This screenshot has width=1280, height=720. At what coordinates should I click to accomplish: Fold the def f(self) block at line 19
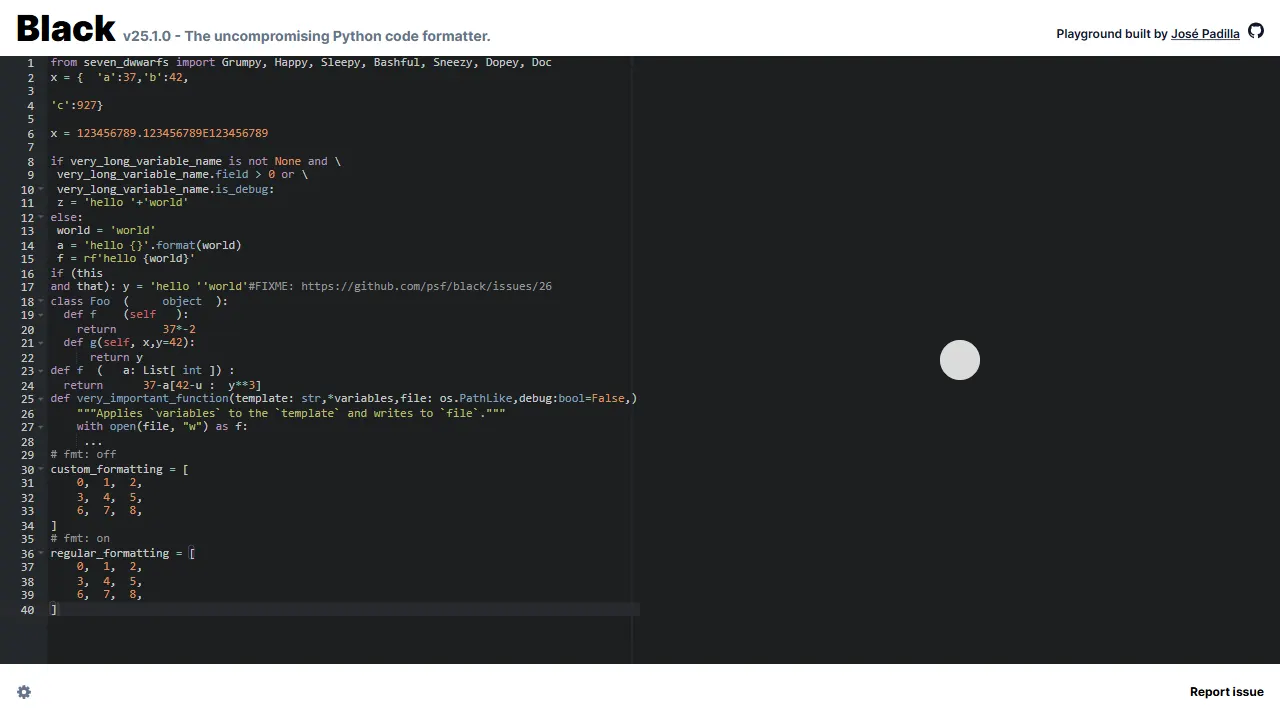41,315
